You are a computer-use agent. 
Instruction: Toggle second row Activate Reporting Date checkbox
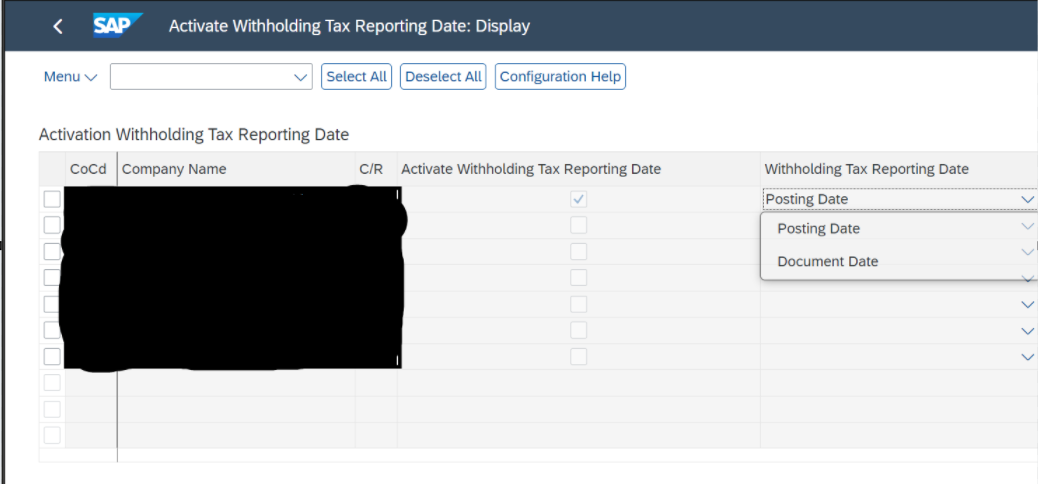point(579,225)
